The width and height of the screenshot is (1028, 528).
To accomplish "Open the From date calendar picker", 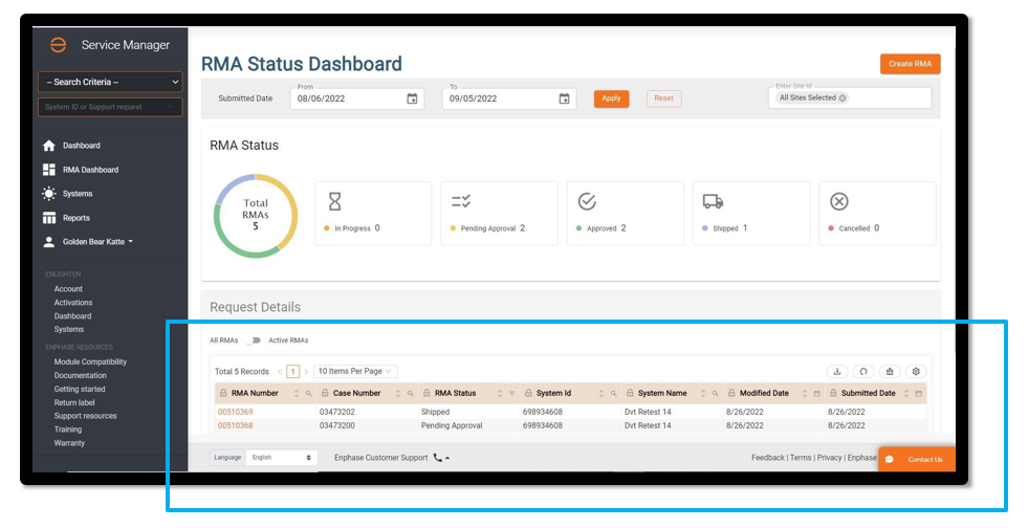I will pyautogui.click(x=412, y=98).
